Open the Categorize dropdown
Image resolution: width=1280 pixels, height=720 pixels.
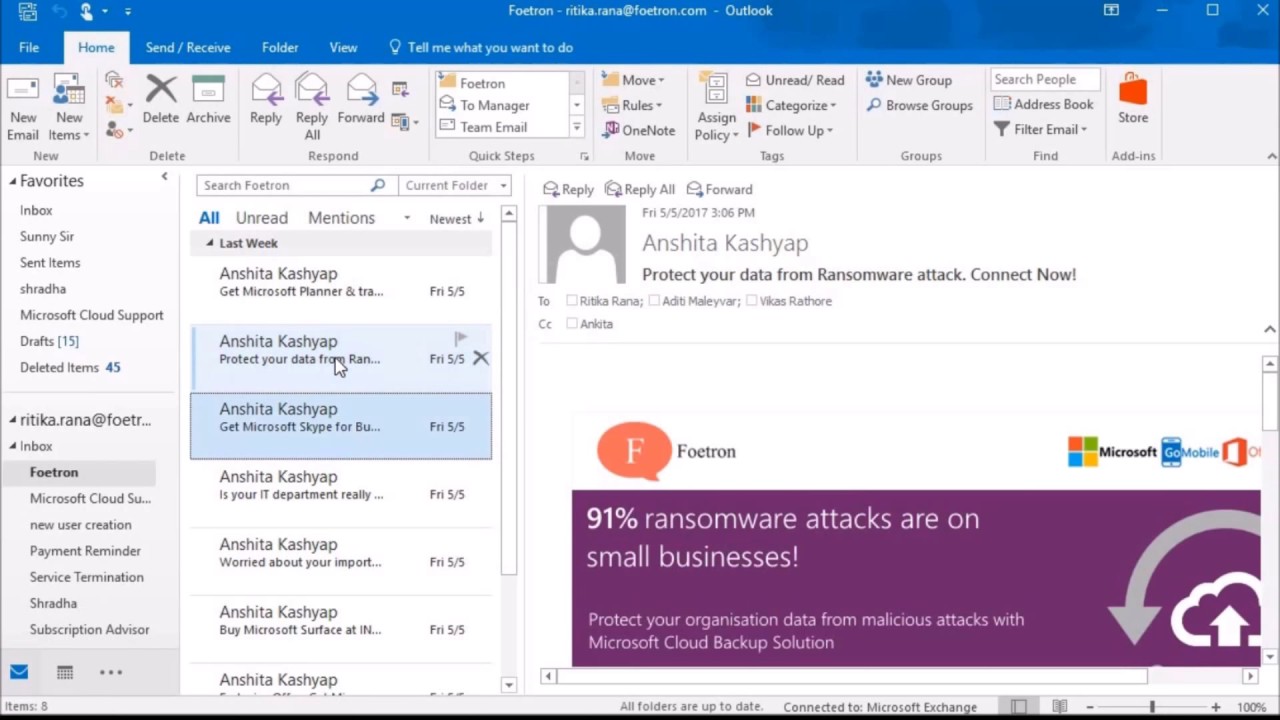pyautogui.click(x=792, y=105)
